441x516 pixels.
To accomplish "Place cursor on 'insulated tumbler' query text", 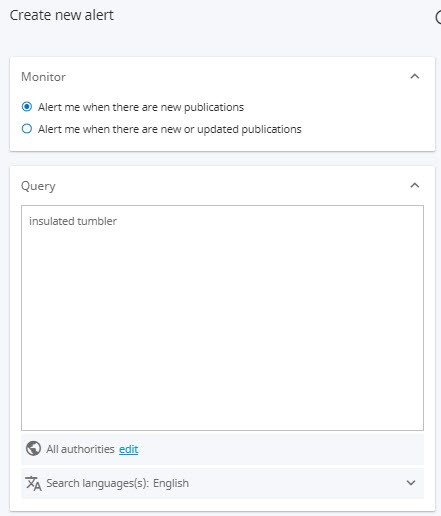I will (x=73, y=221).
